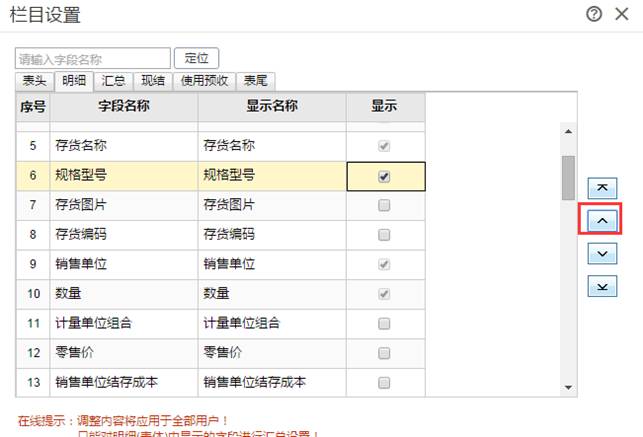Click the table scrollbar down arrow

[x=568, y=386]
